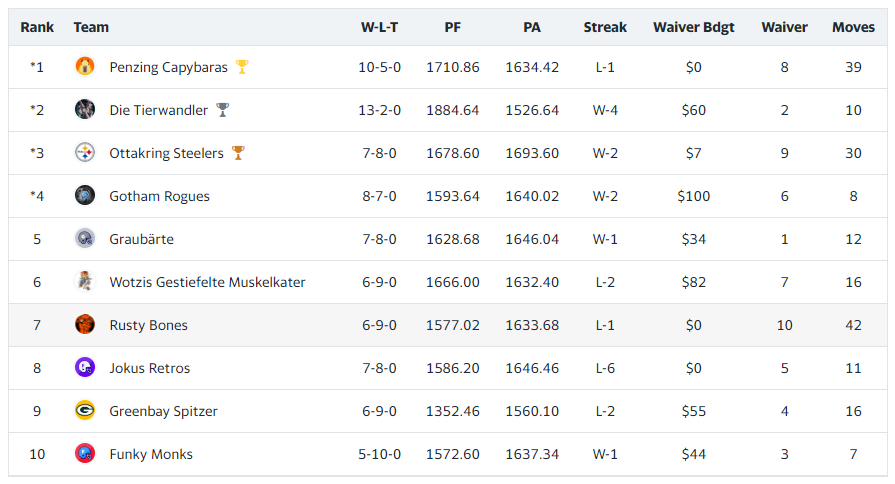This screenshot has height=484, width=895.
Task: Open the Graubärte team page
Action: 142,239
